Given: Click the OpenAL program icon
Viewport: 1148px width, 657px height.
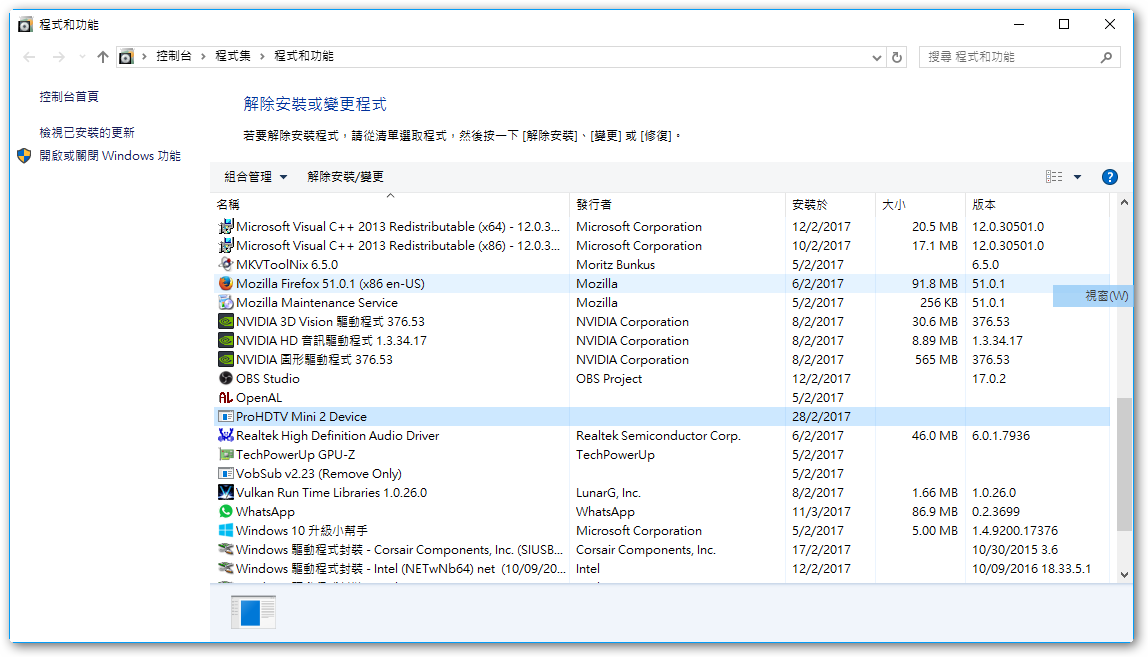Looking at the screenshot, I should click(x=226, y=398).
